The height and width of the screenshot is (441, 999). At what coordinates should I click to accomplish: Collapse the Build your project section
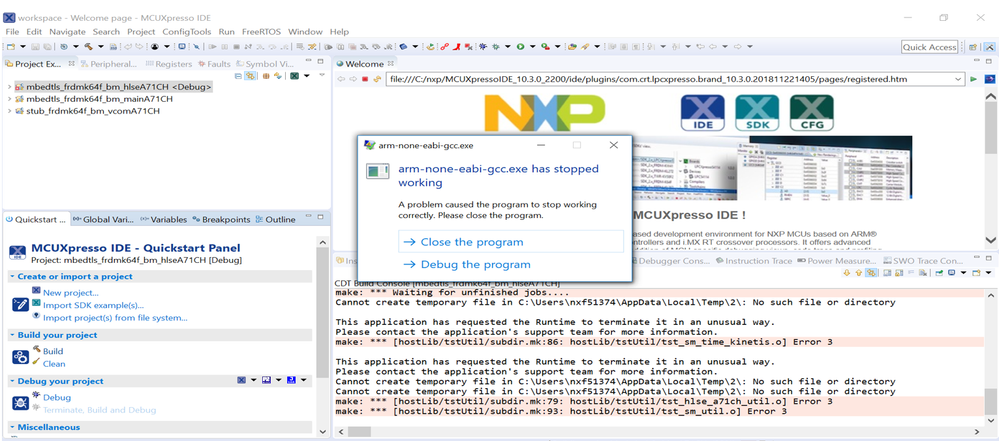coord(12,335)
